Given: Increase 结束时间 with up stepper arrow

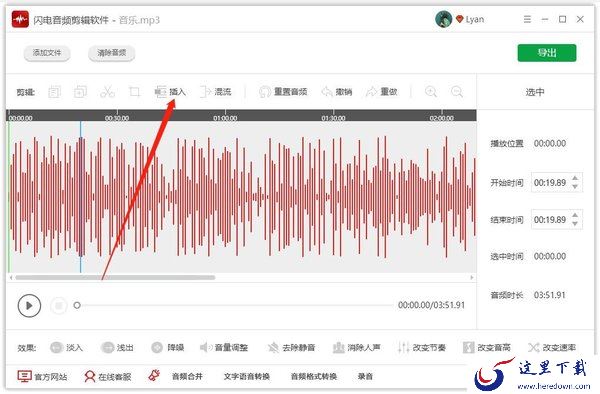Looking at the screenshot, I should coord(575,215).
